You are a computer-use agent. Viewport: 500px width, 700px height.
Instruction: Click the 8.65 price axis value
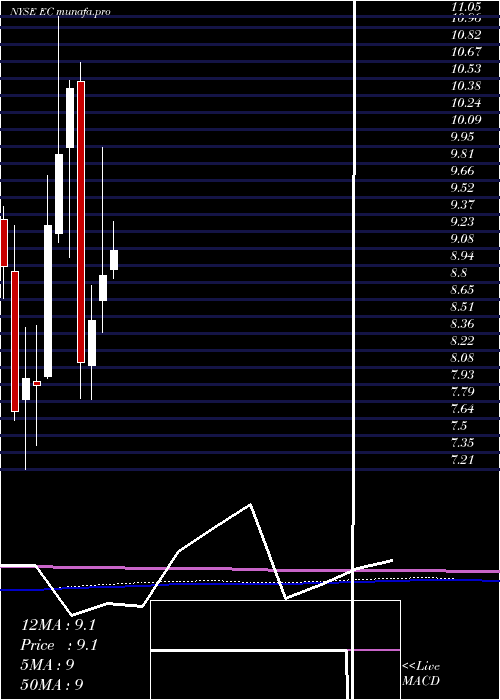point(462,290)
